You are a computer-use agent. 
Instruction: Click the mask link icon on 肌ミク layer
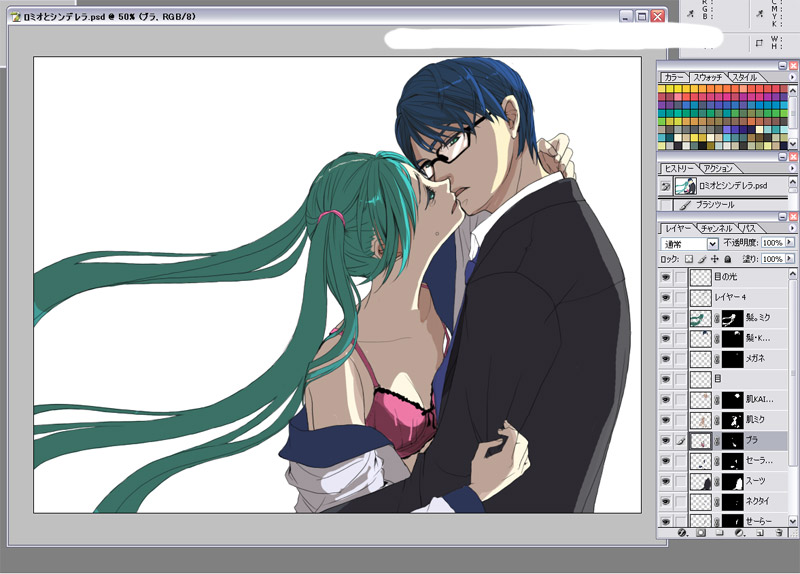(716, 421)
